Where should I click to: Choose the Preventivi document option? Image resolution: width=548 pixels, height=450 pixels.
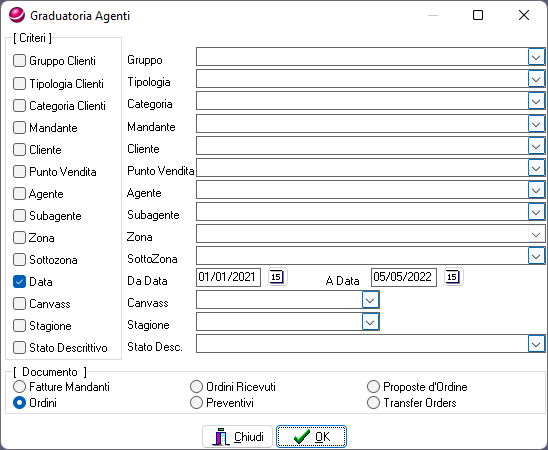(x=196, y=403)
